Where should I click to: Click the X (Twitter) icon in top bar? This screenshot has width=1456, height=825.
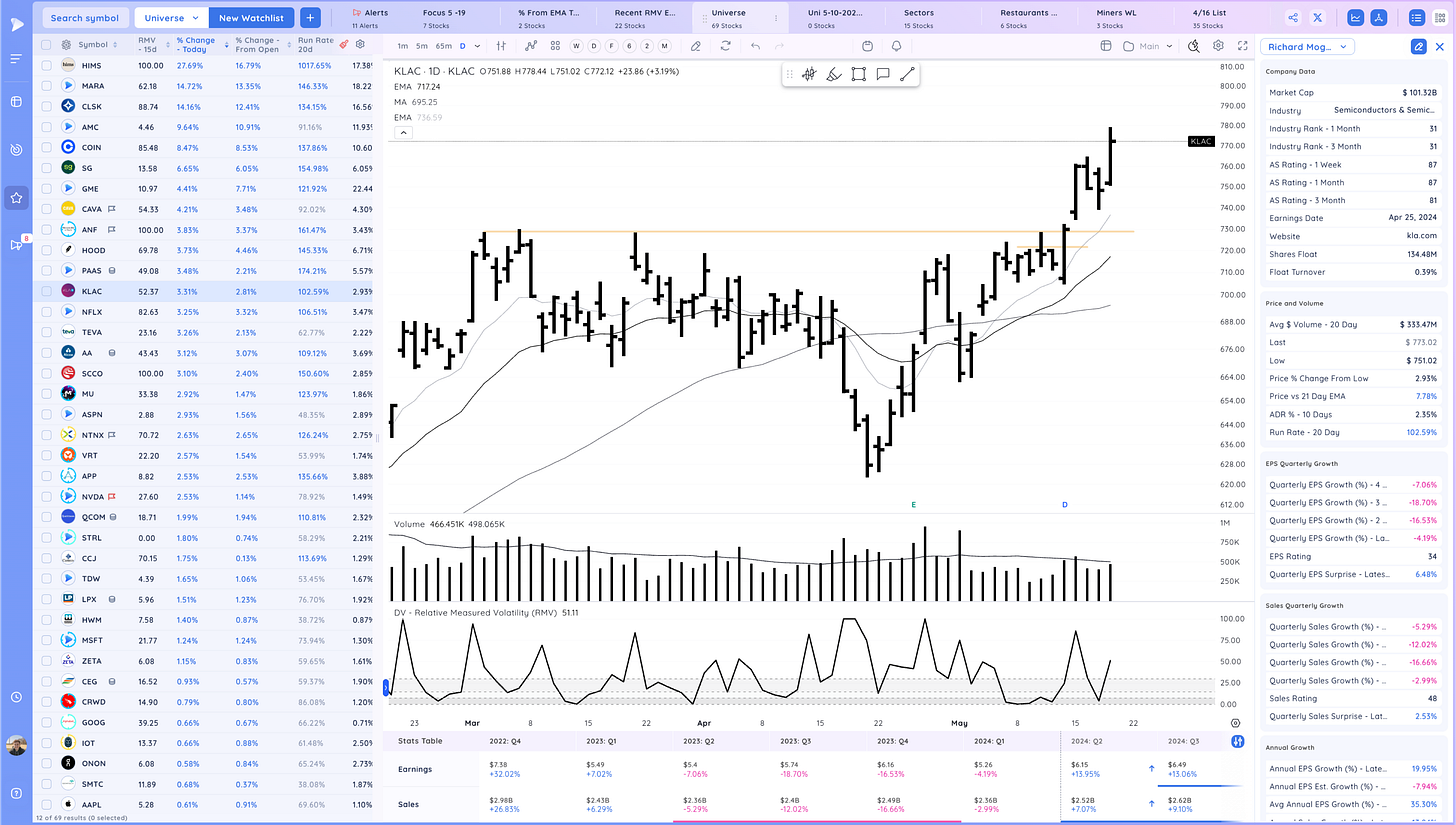pos(1318,17)
